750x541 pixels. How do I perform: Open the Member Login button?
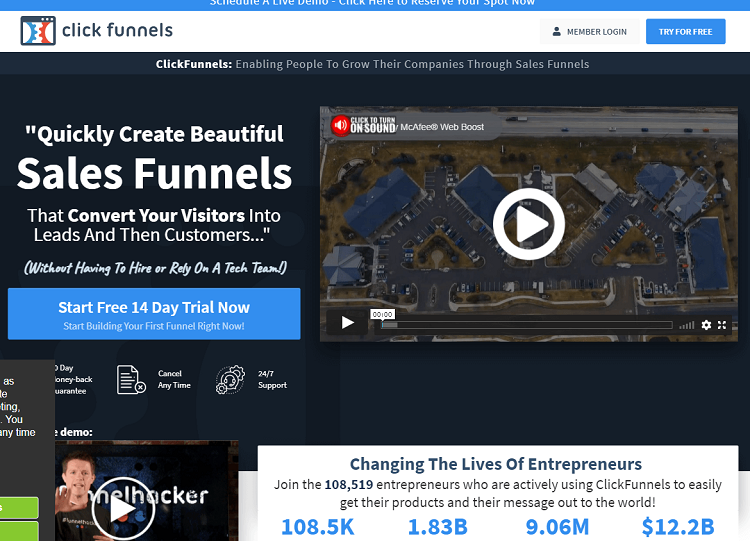pos(589,32)
